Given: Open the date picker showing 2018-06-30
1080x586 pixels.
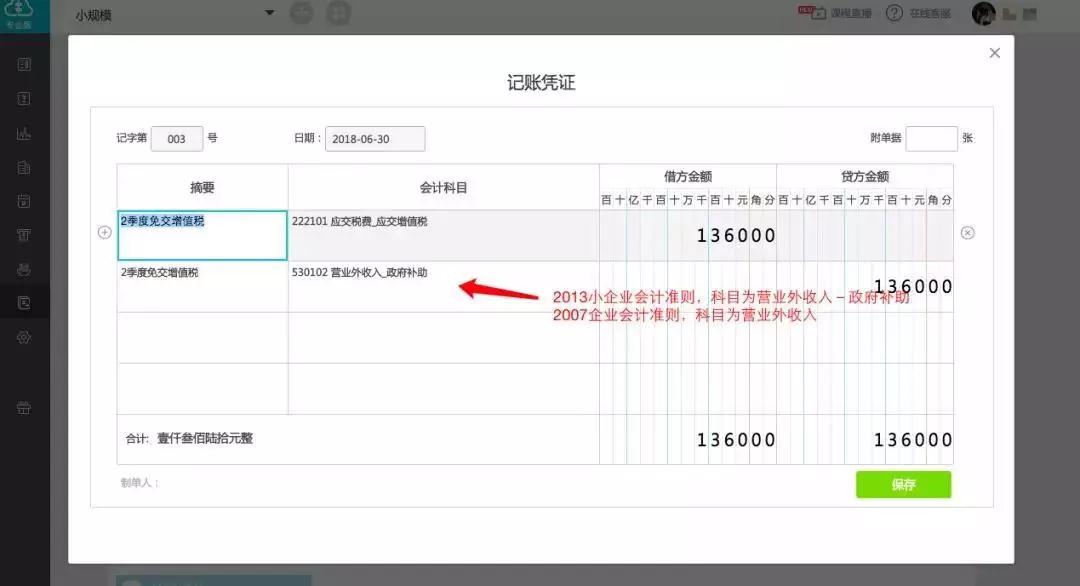Looking at the screenshot, I should (375, 139).
